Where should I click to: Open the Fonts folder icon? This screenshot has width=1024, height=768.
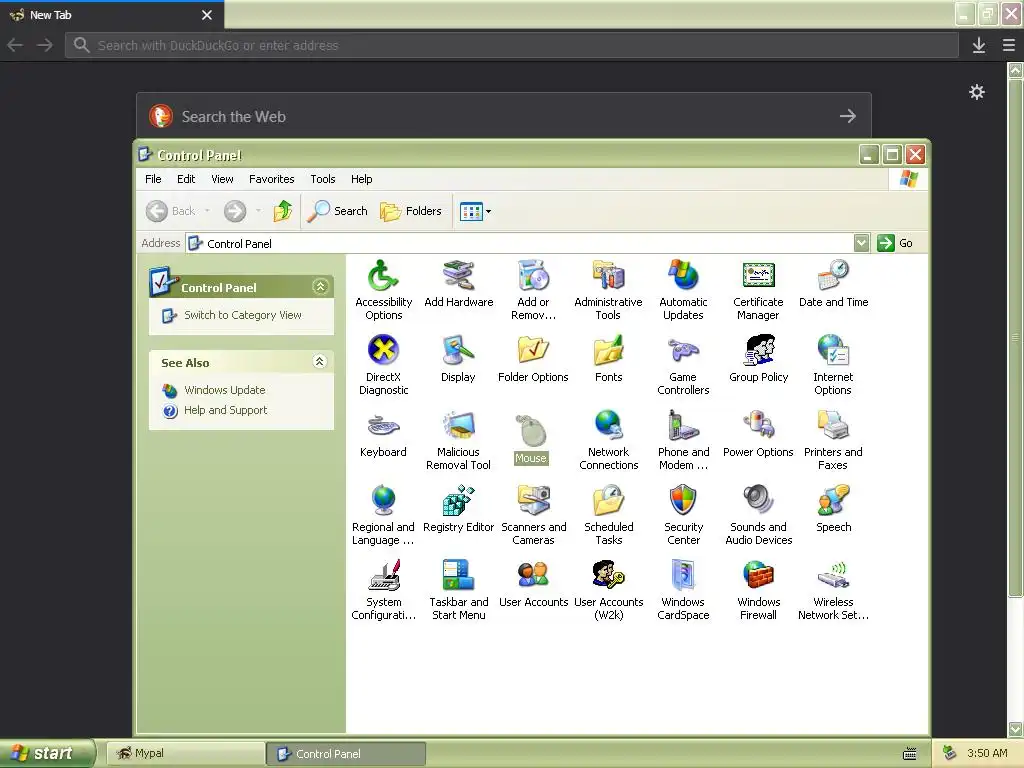[608, 359]
